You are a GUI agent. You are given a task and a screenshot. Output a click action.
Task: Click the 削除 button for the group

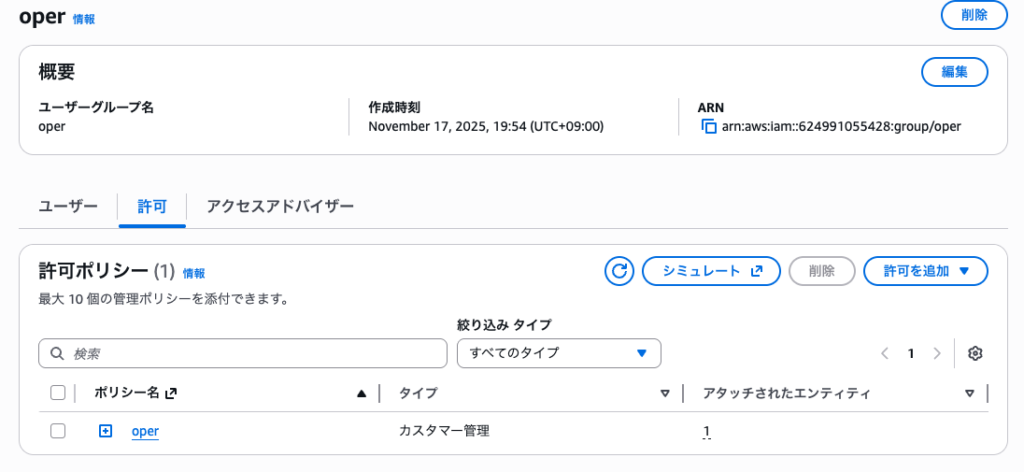(x=974, y=15)
